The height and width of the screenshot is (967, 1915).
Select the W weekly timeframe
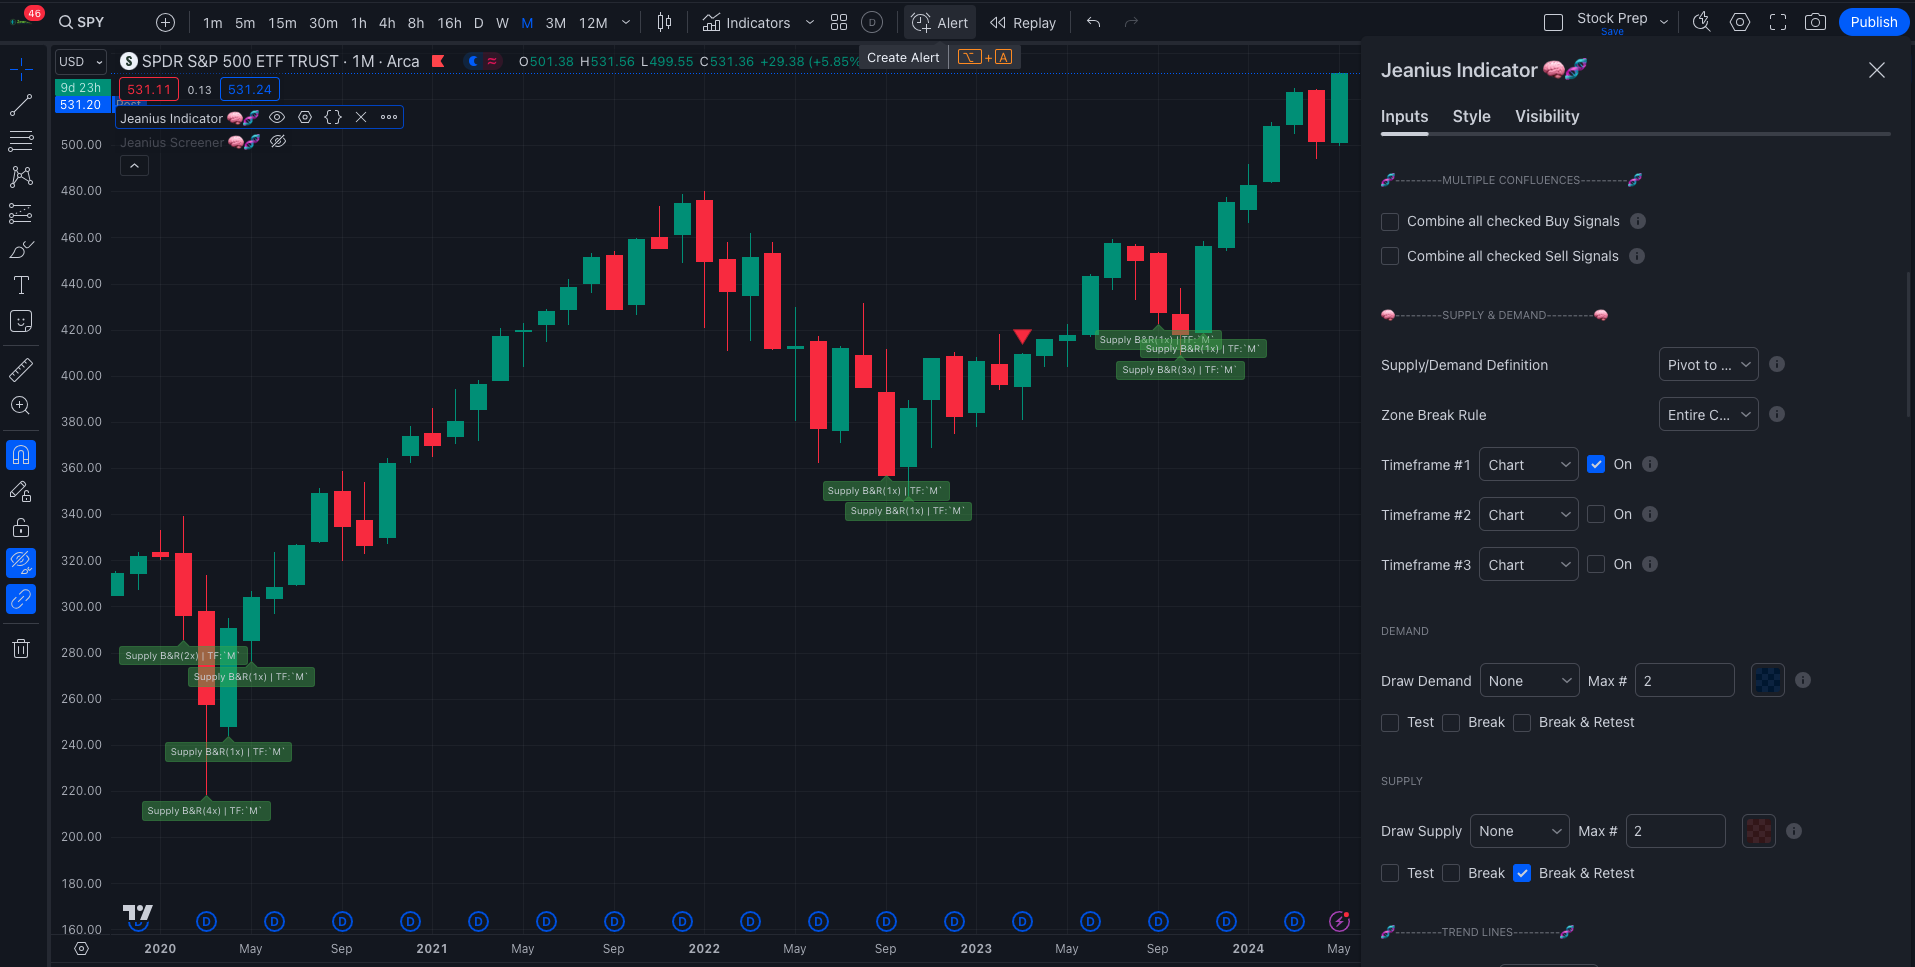click(x=502, y=22)
